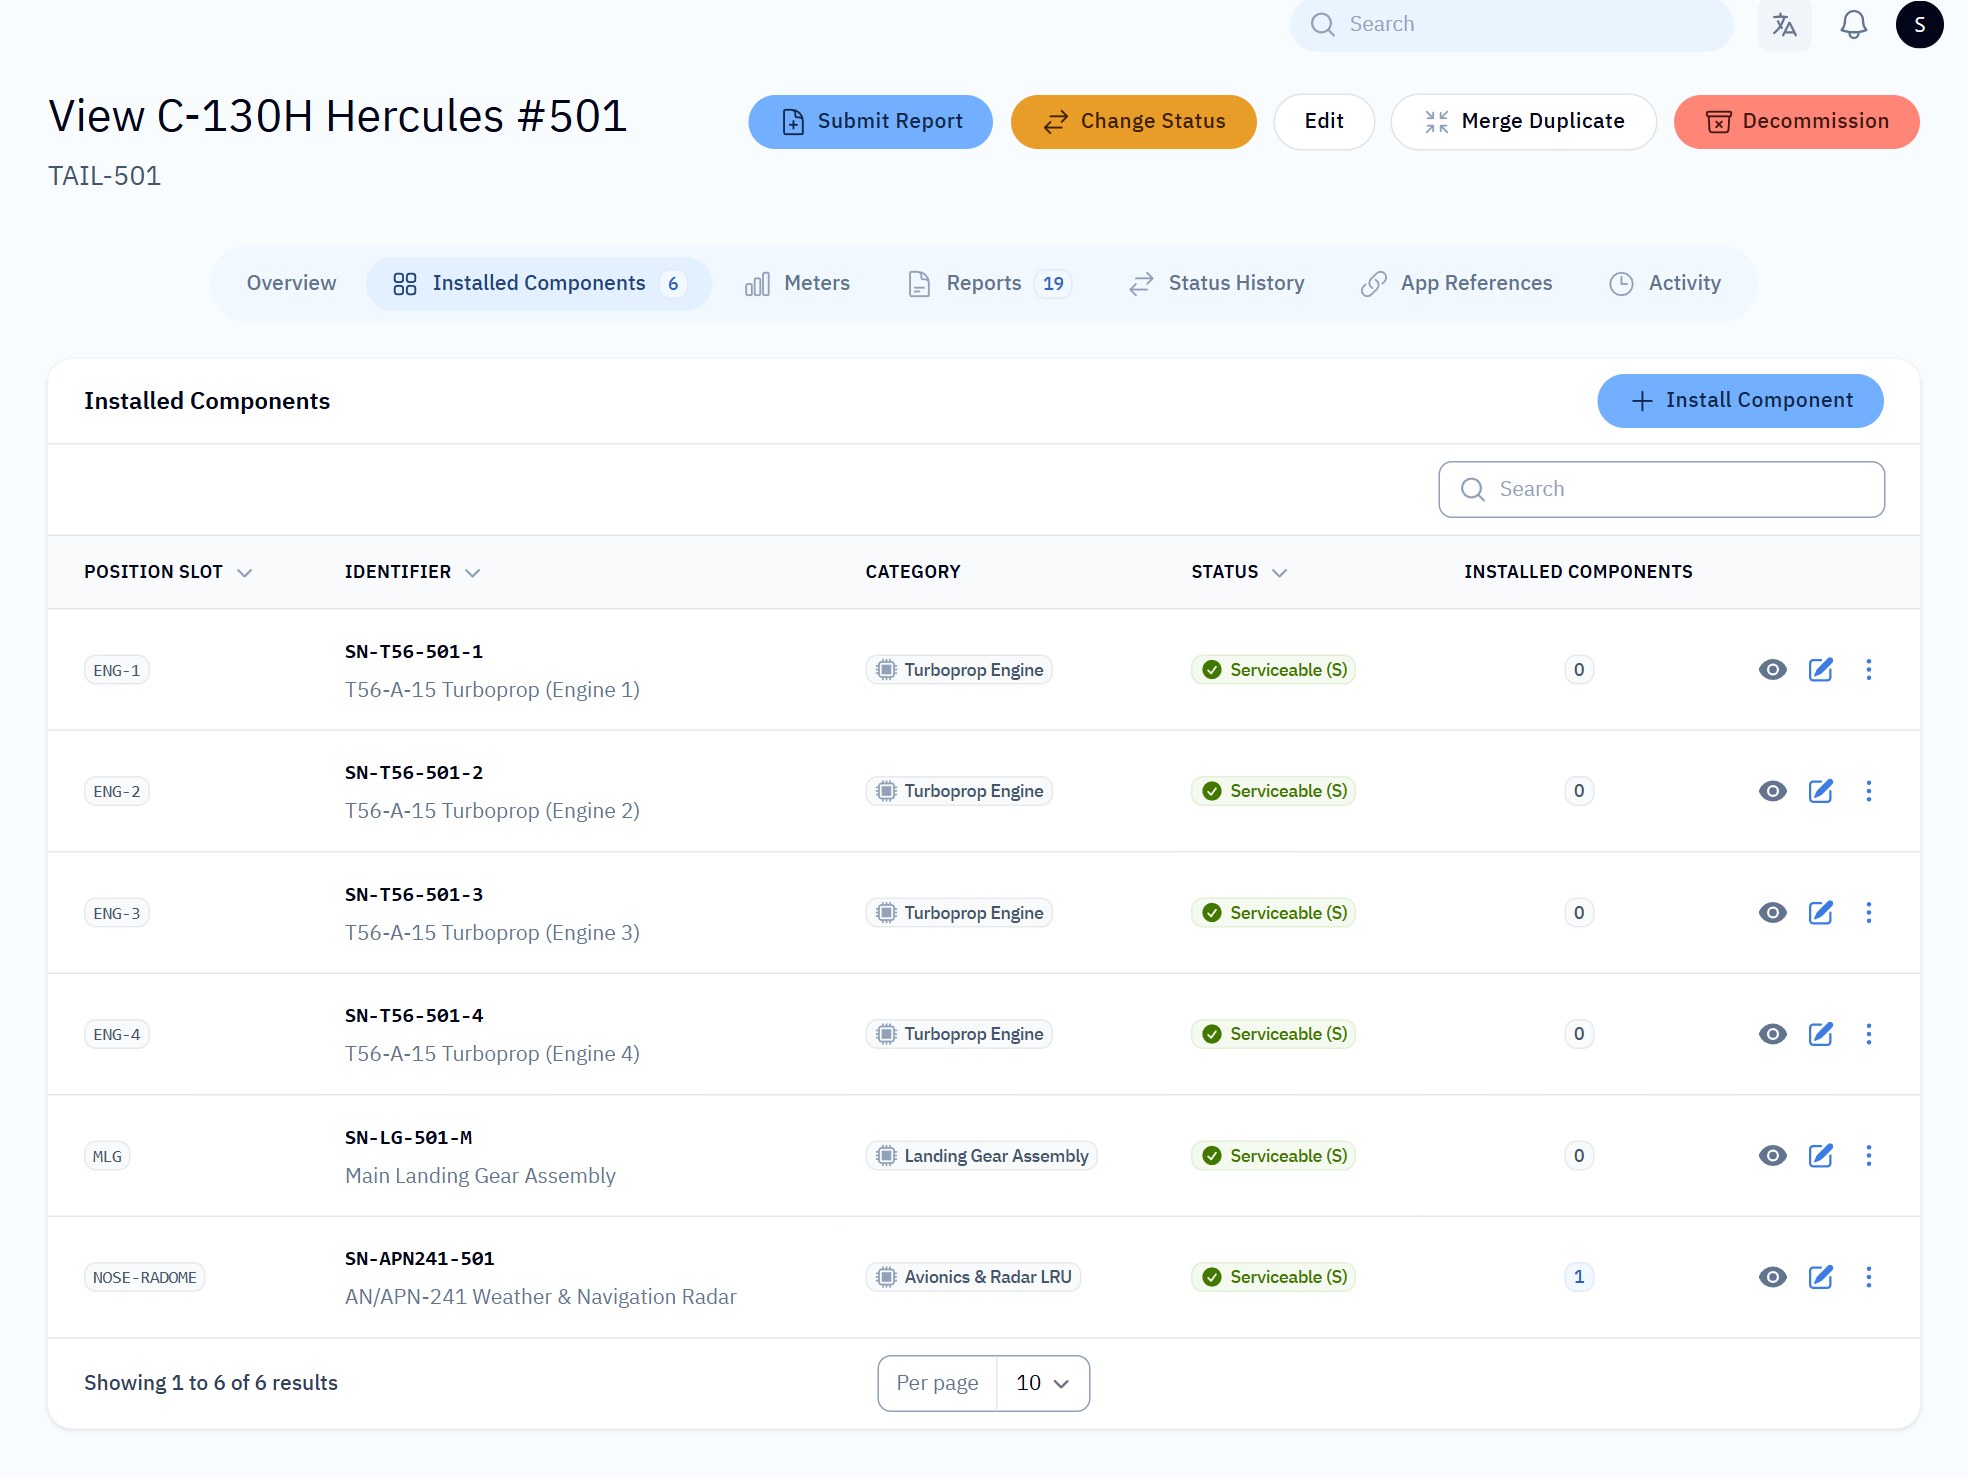Open installed components count 1 for NOSE-RADOME
The image size is (1968, 1478).
click(1579, 1277)
